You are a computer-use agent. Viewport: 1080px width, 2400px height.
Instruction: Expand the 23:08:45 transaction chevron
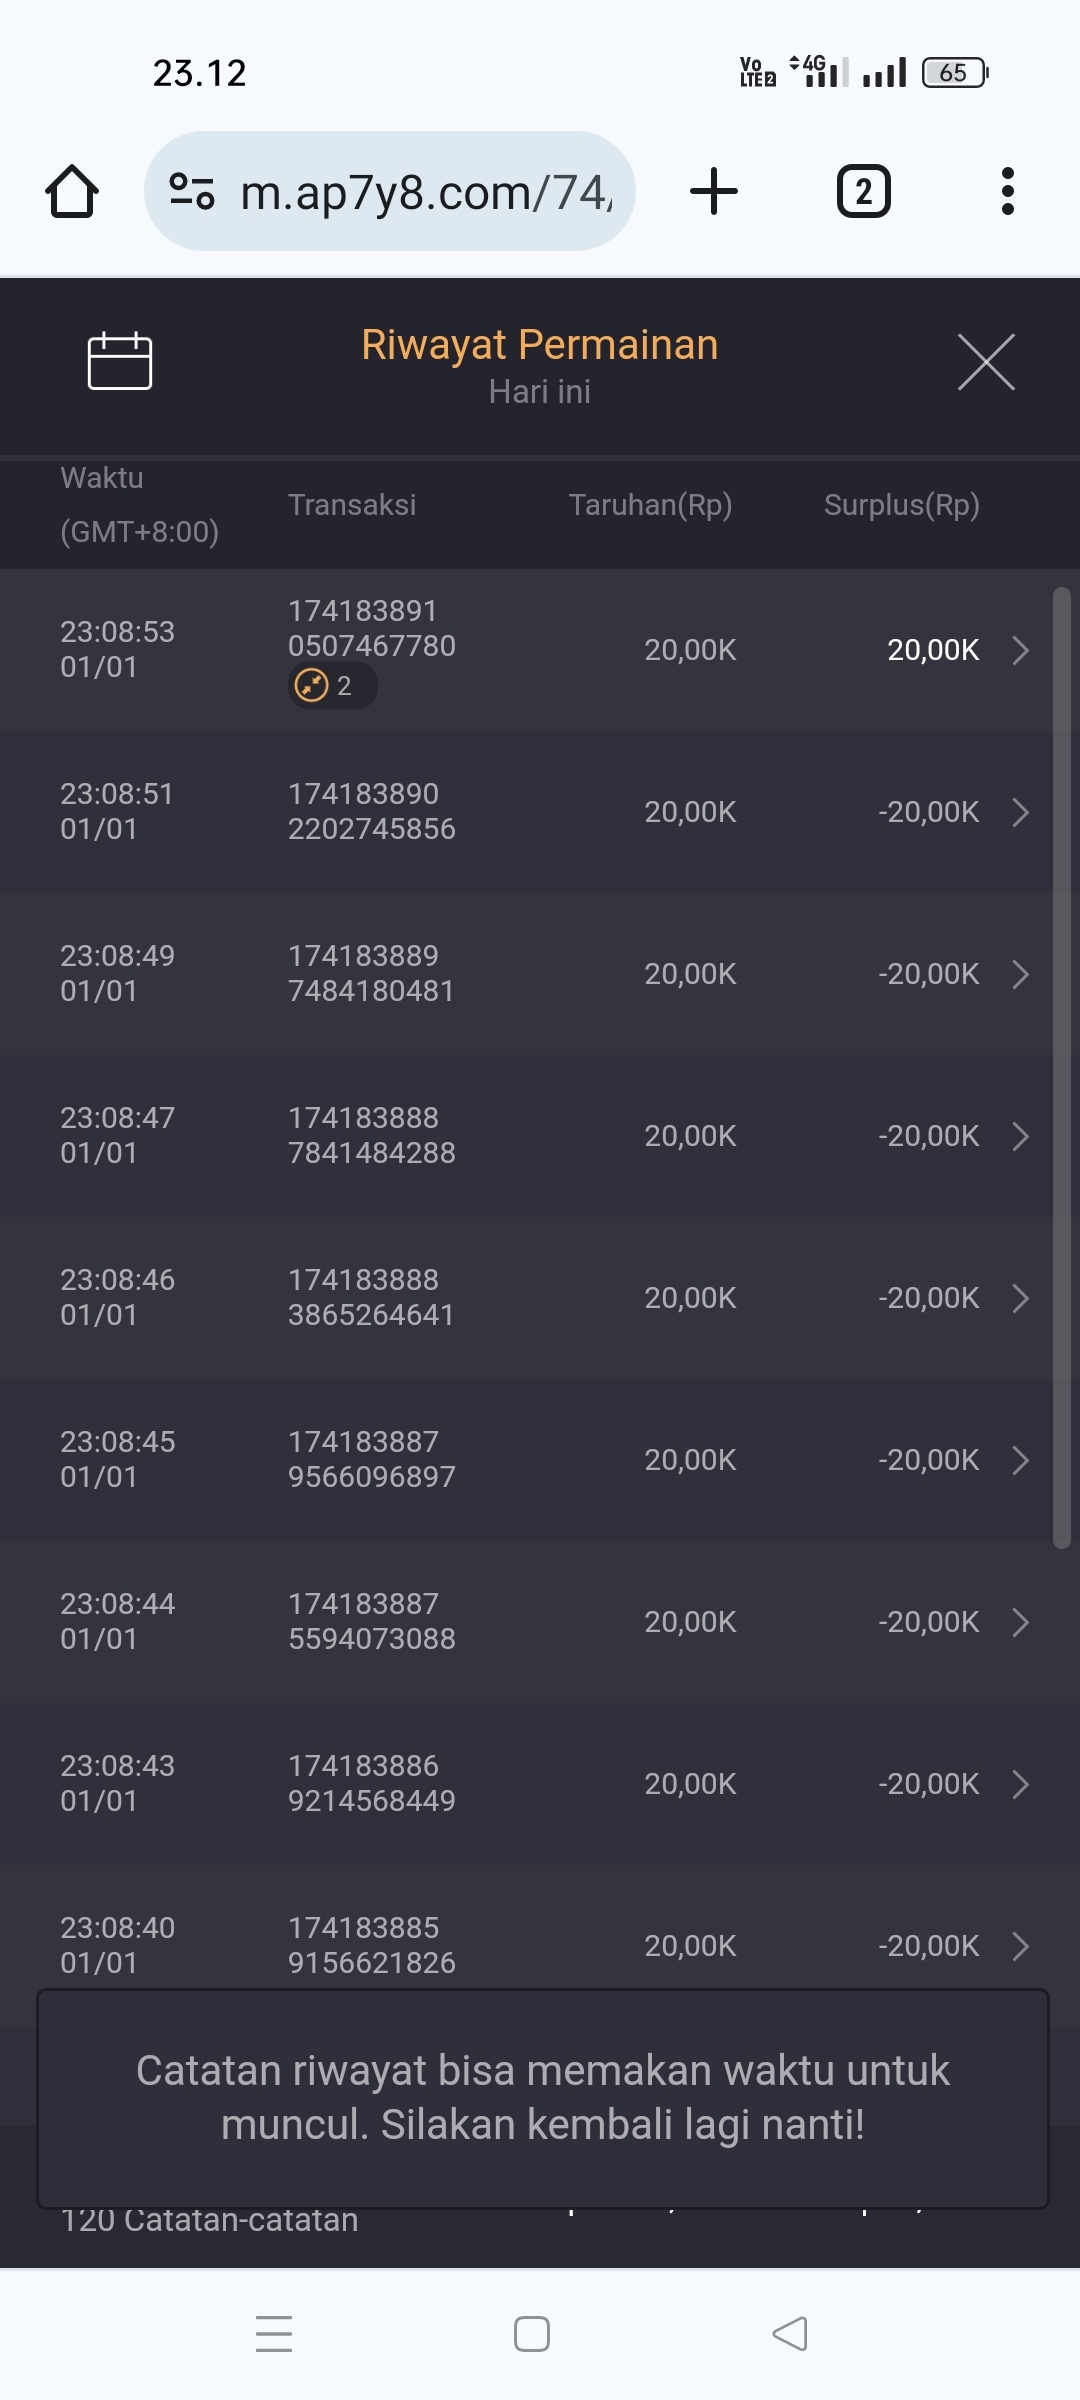coord(1021,1460)
